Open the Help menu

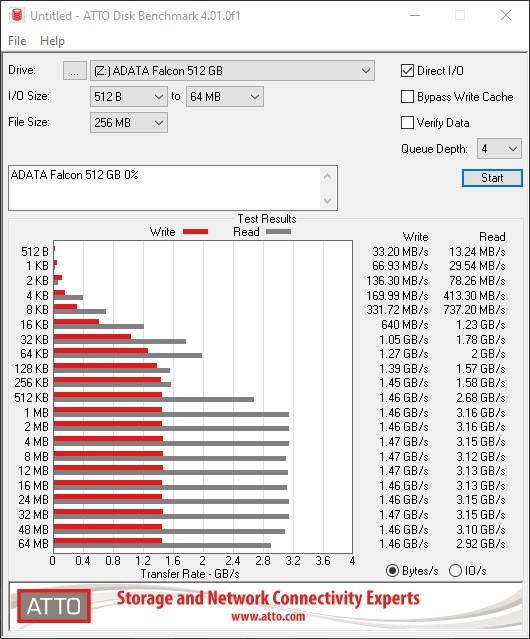pos(52,41)
